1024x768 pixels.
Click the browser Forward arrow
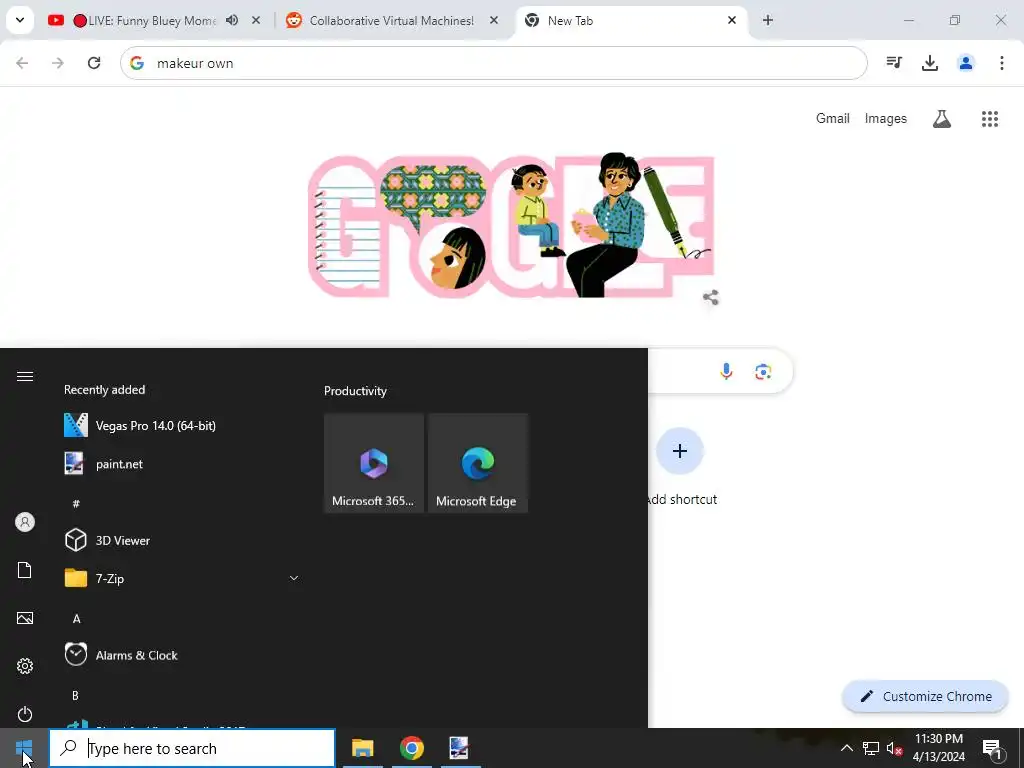pos(58,63)
